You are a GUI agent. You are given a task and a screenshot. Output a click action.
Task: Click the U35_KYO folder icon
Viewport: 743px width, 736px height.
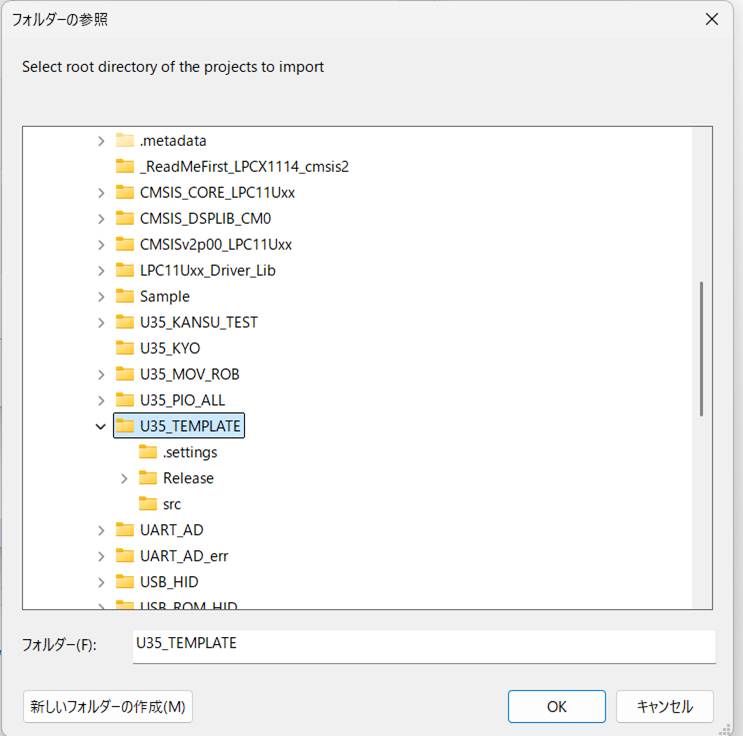point(125,349)
